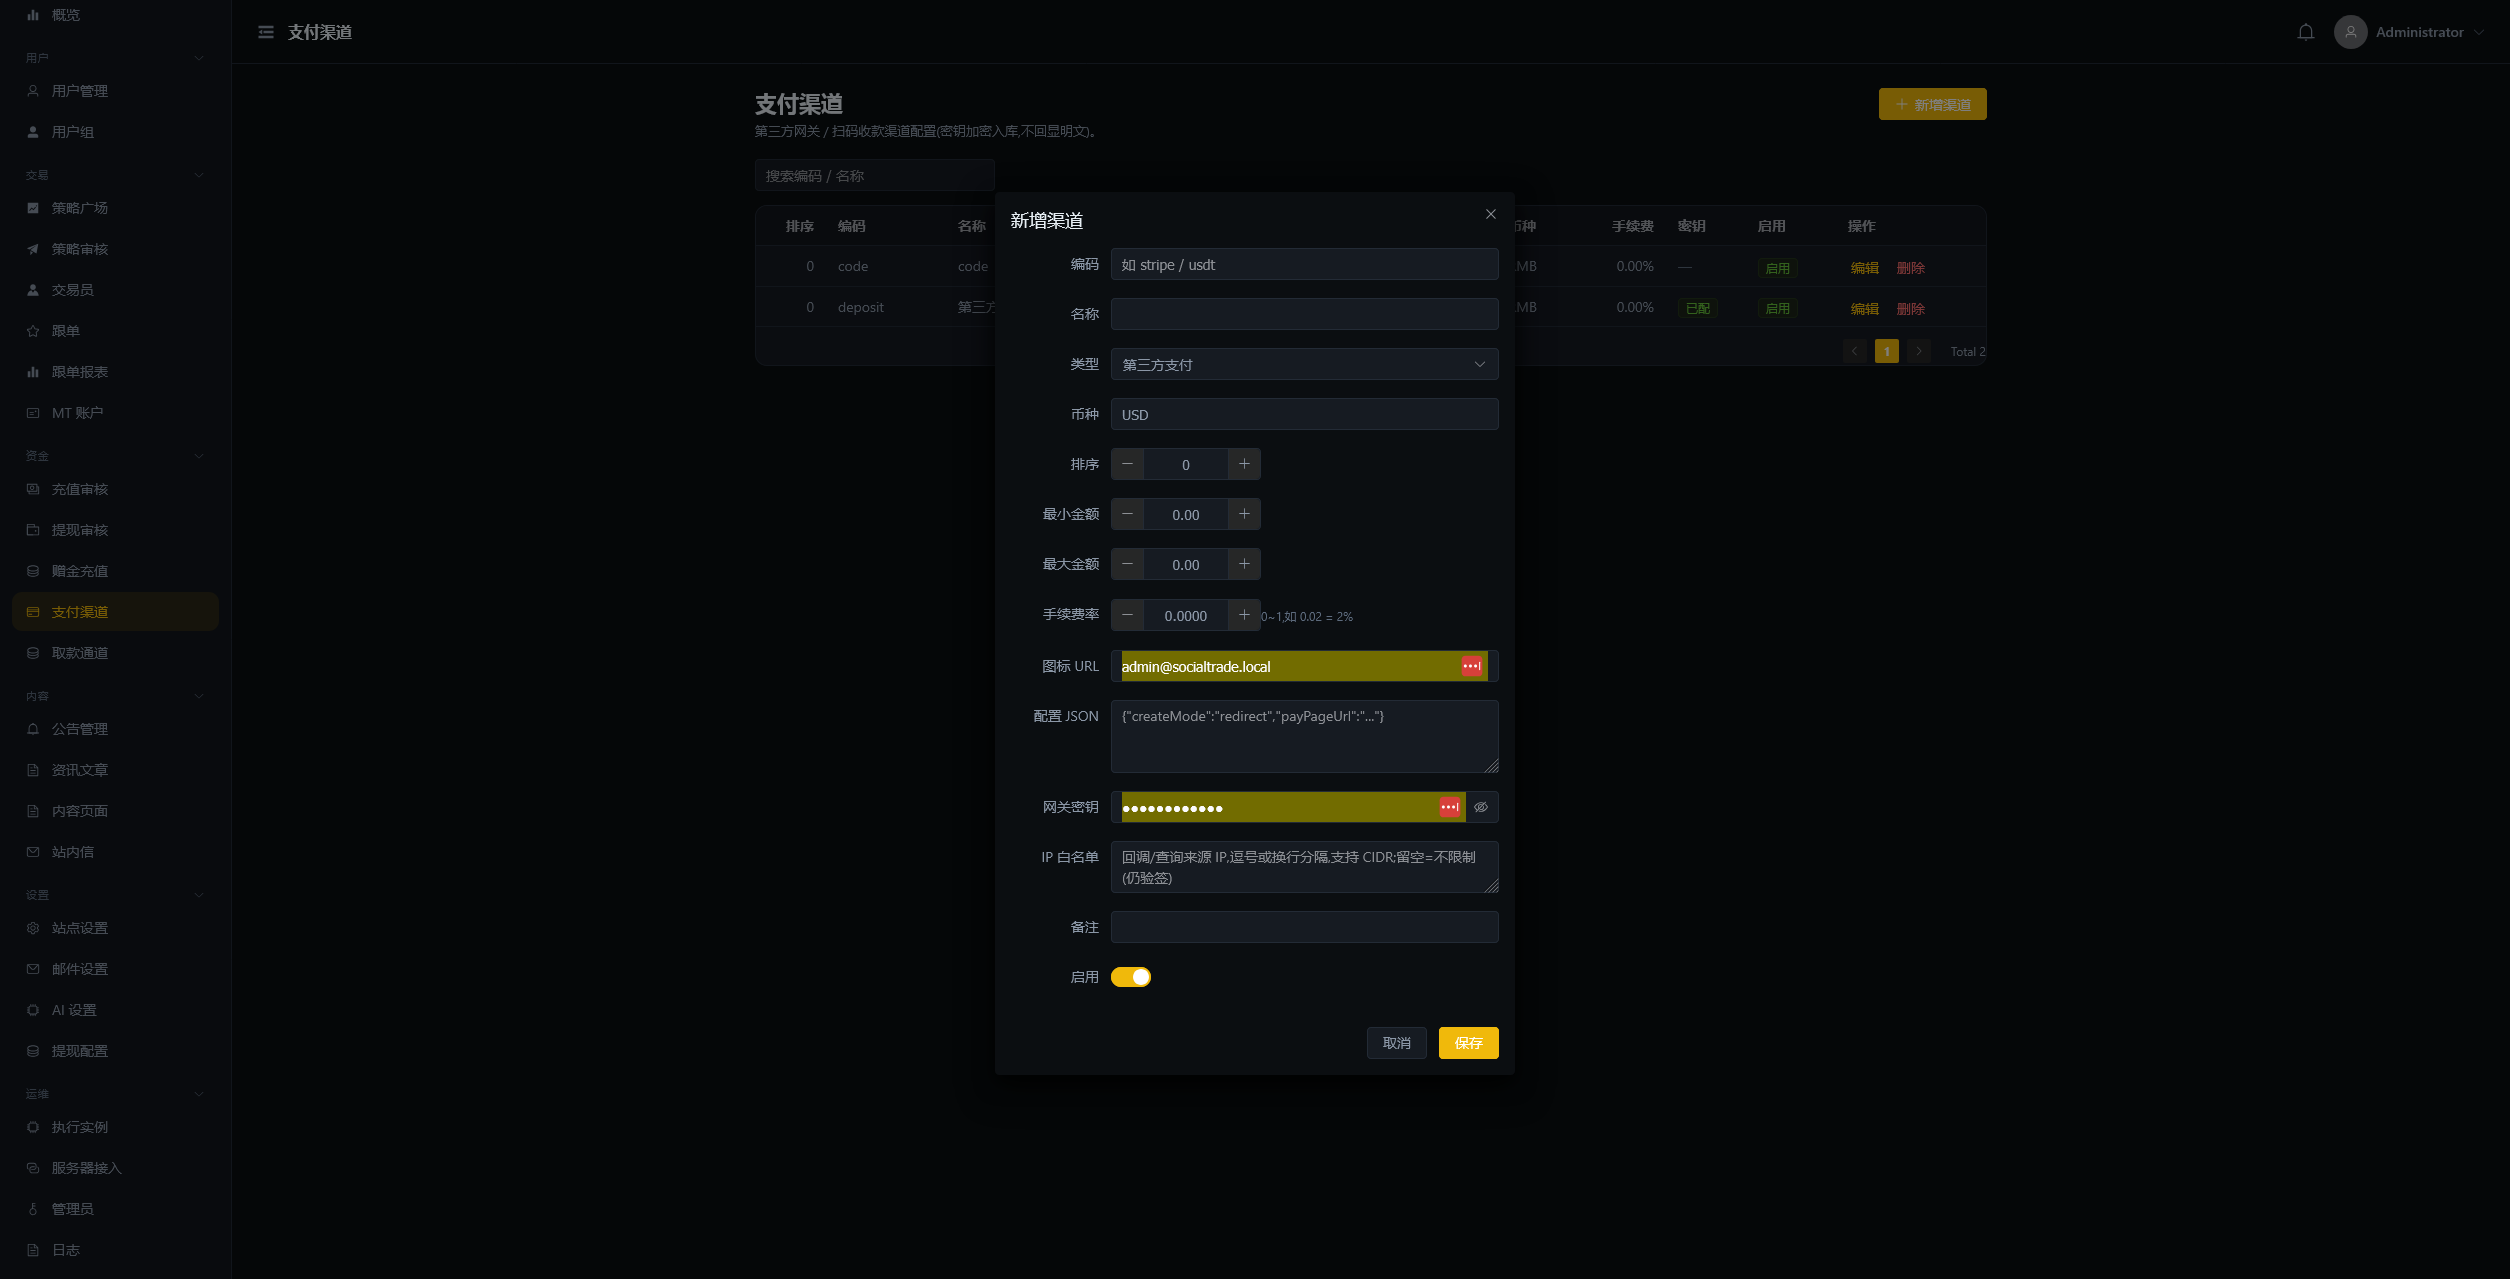Show the 网关密钥 password with eye icon
2510x1279 pixels.
pyautogui.click(x=1481, y=807)
